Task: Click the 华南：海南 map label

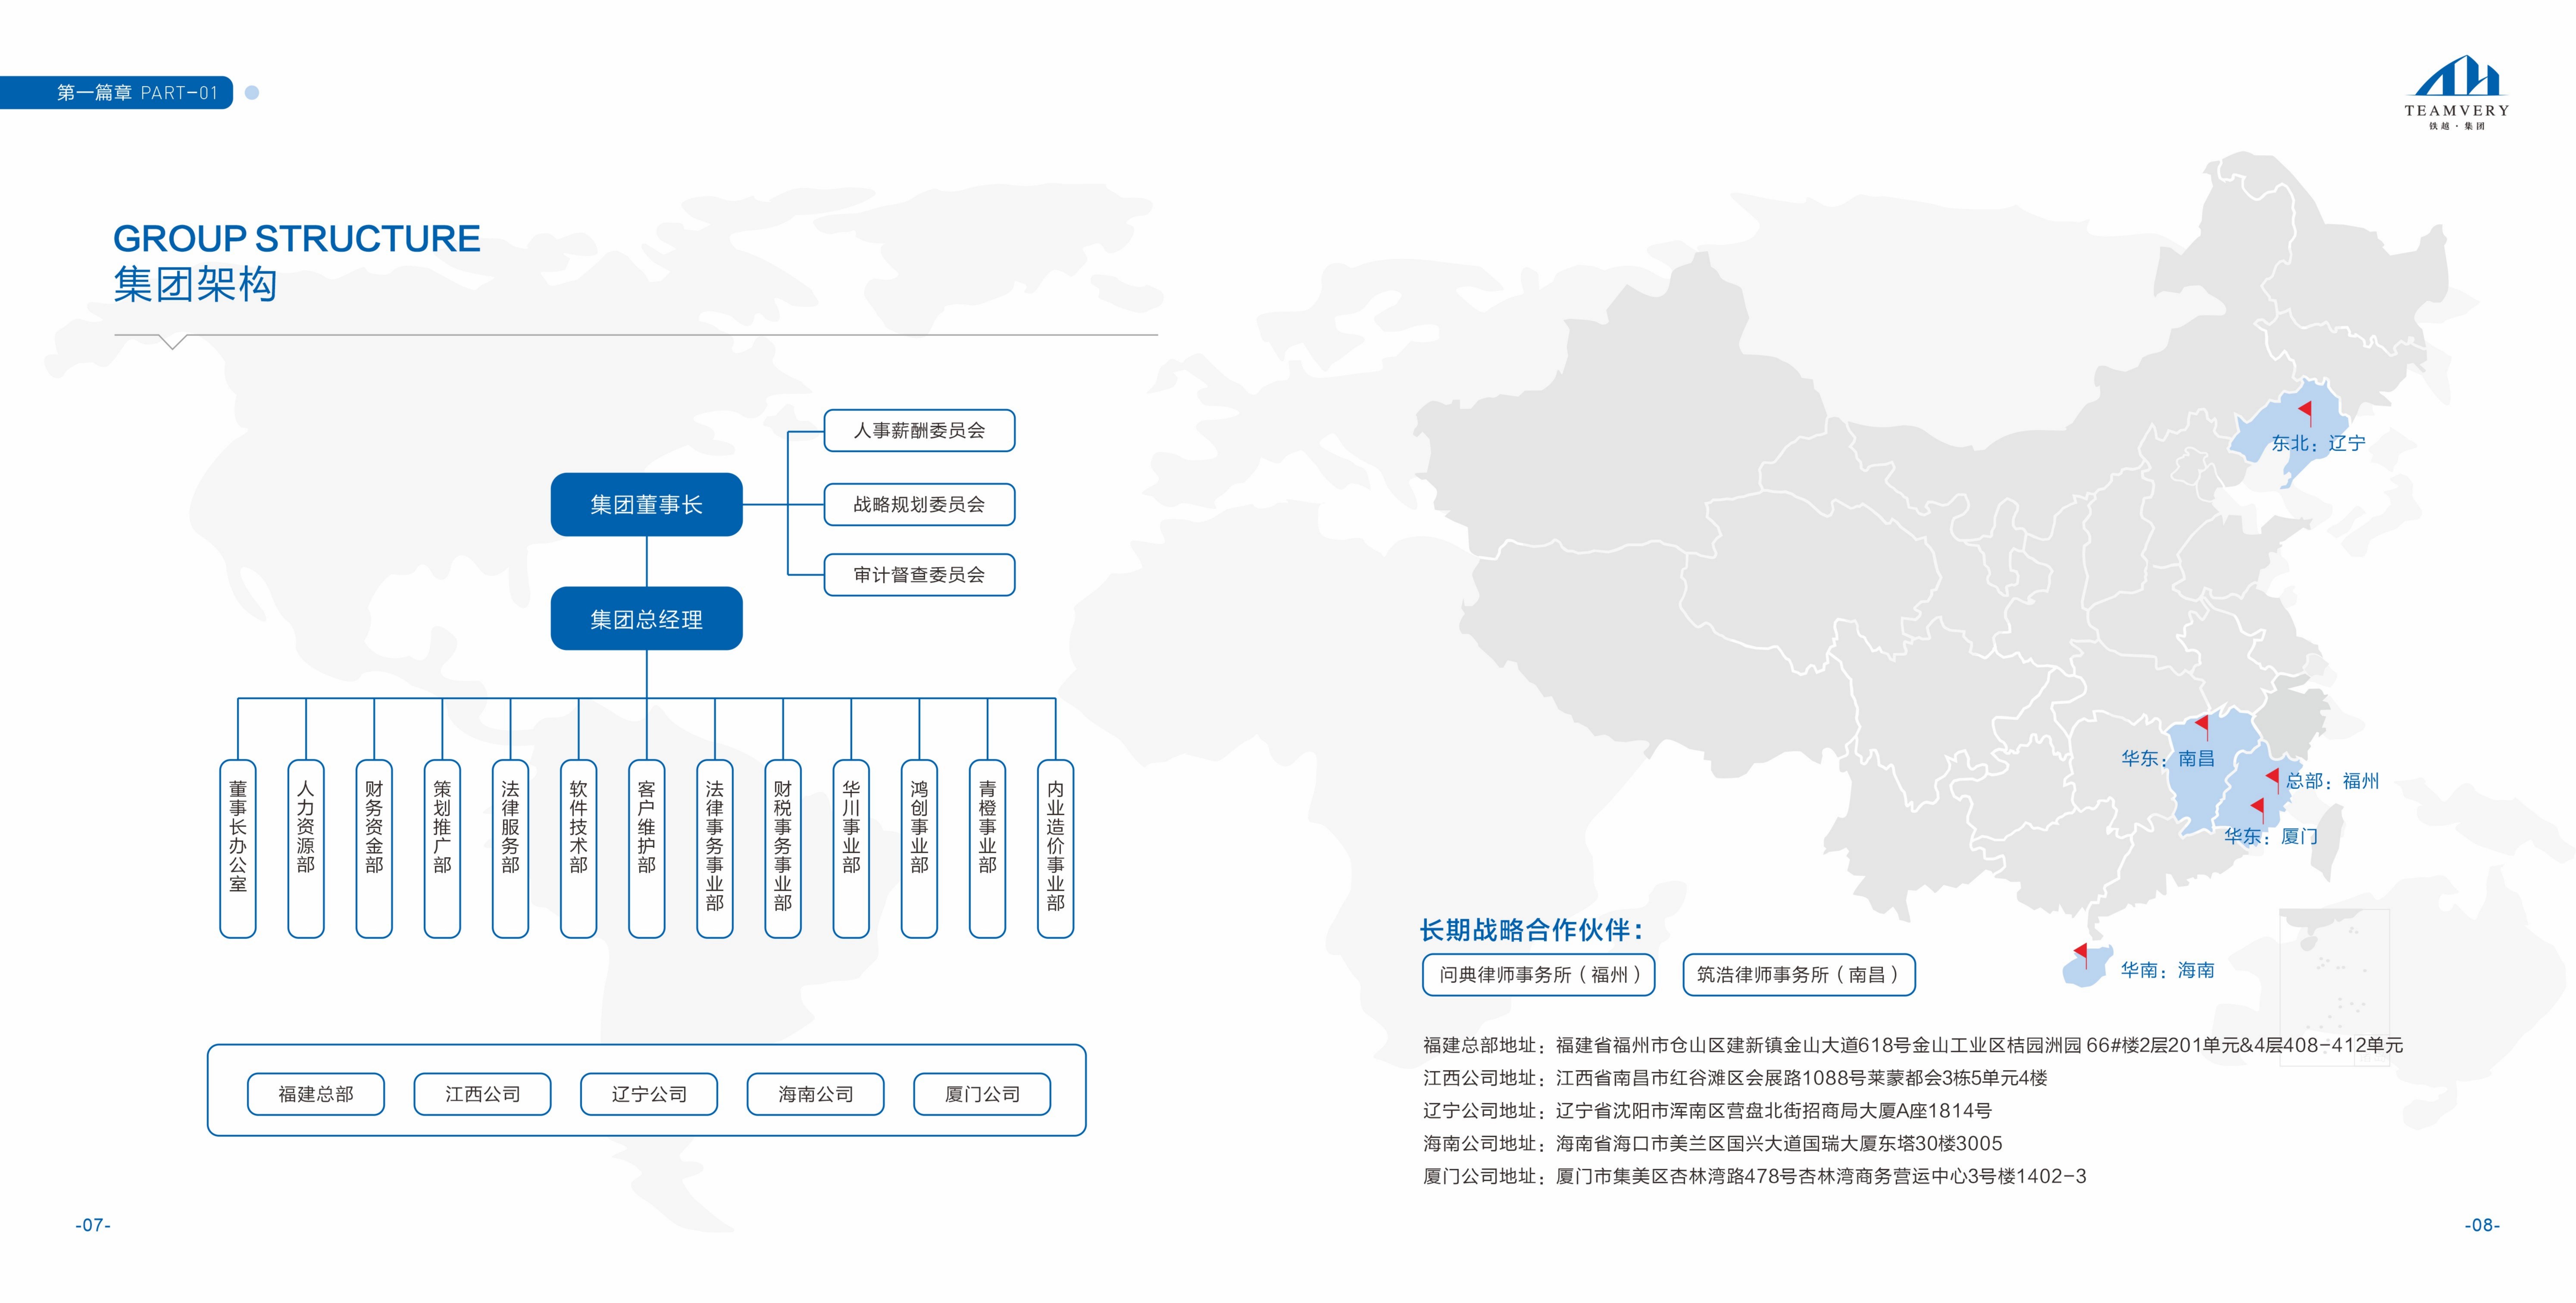Action: pos(2168,970)
